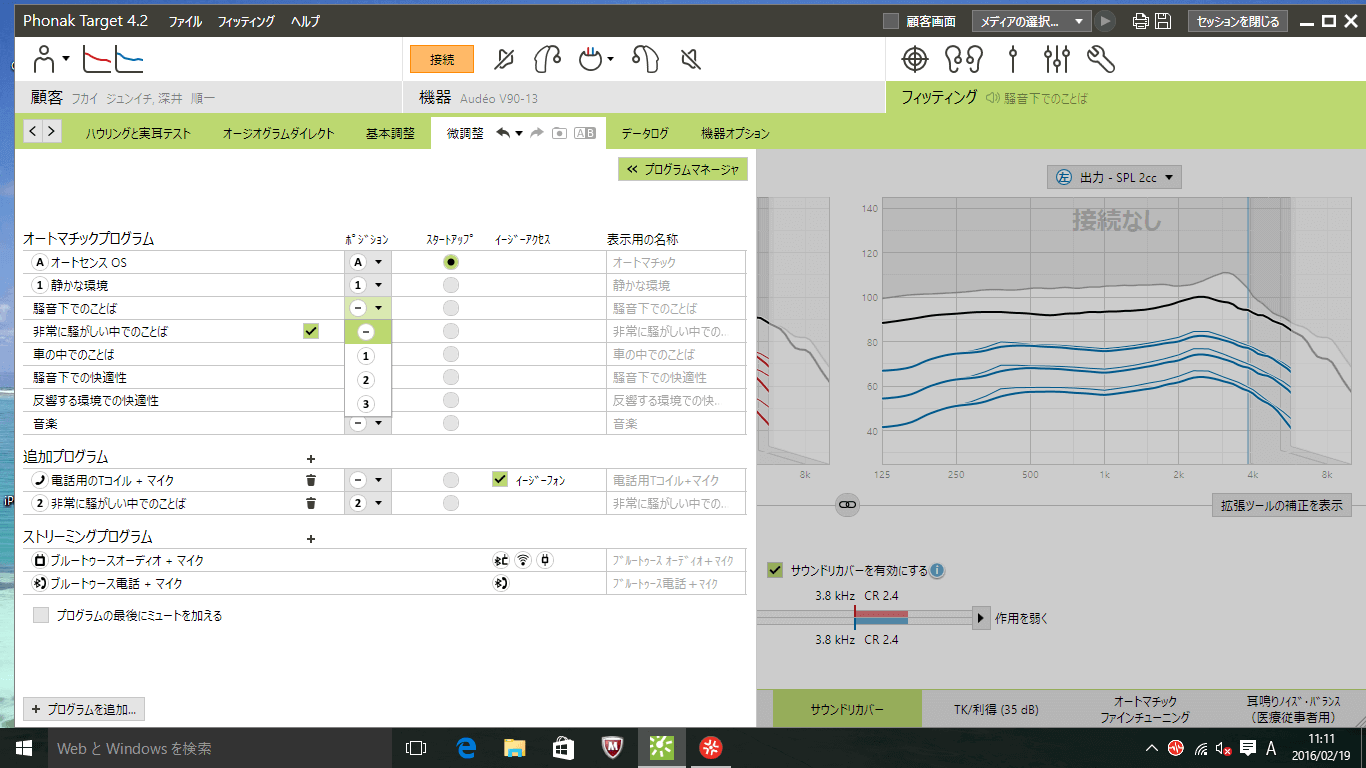Delete the 電話用のTコイル + マイク program
This screenshot has width=1366, height=768.
(x=311, y=480)
